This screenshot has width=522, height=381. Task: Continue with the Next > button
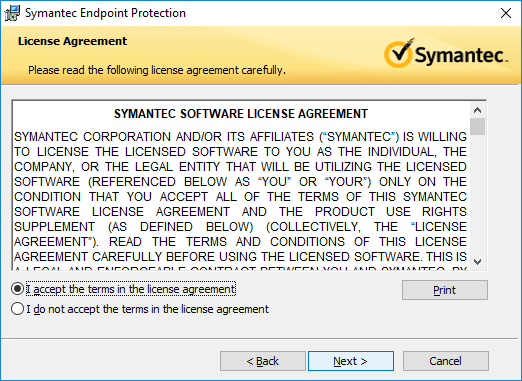(x=351, y=361)
